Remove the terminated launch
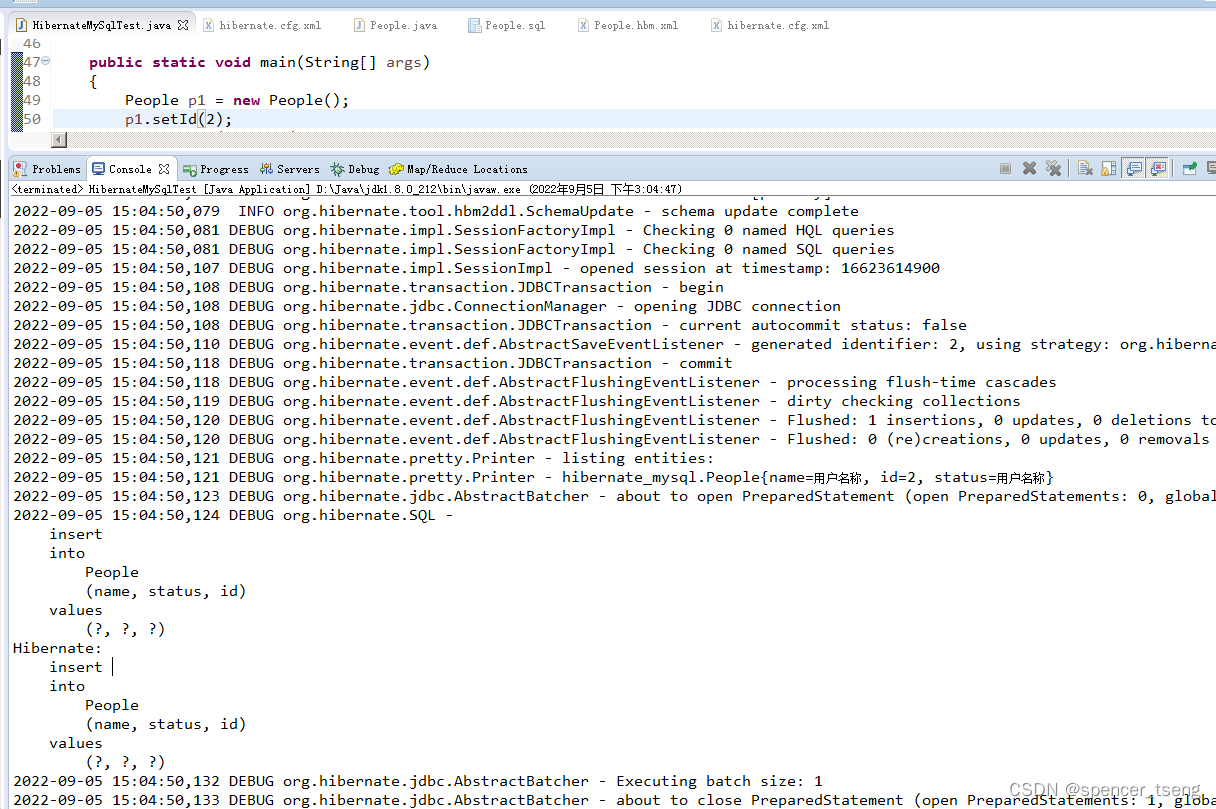The height and width of the screenshot is (809, 1216). click(x=1030, y=169)
